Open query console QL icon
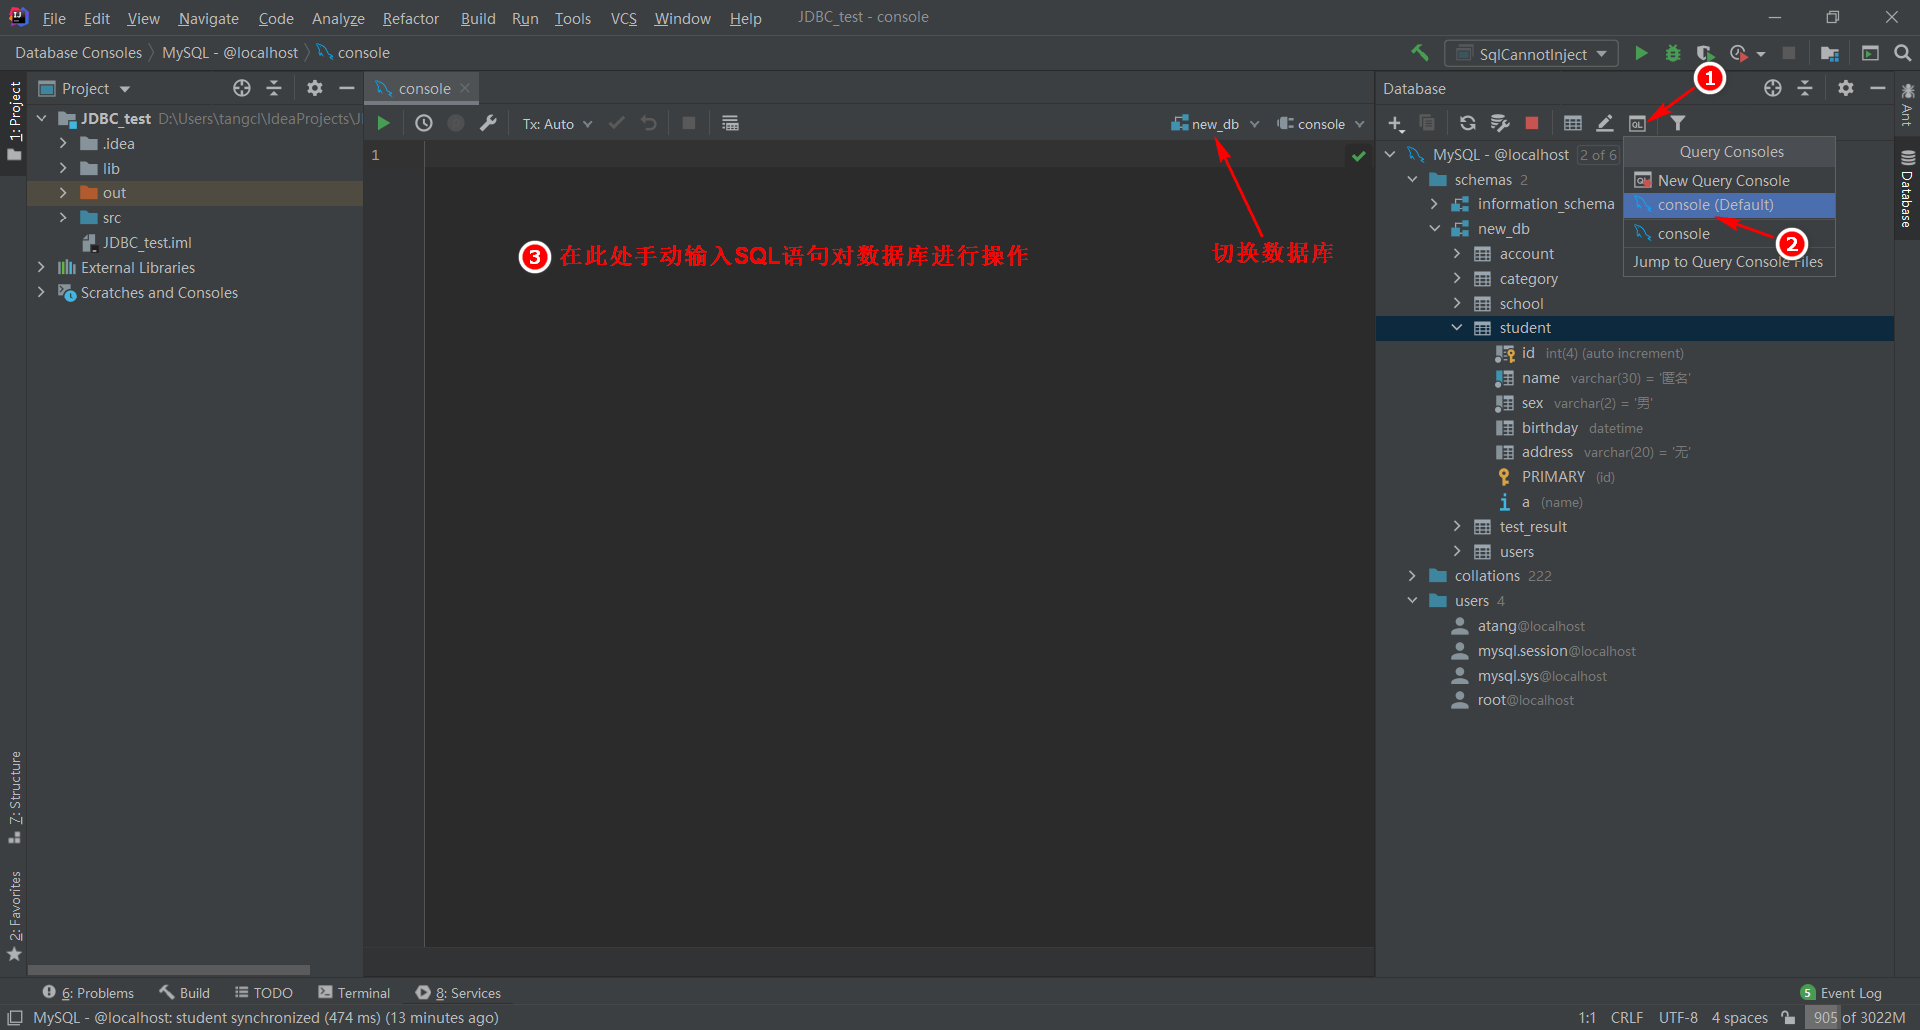Image resolution: width=1920 pixels, height=1030 pixels. coord(1637,123)
